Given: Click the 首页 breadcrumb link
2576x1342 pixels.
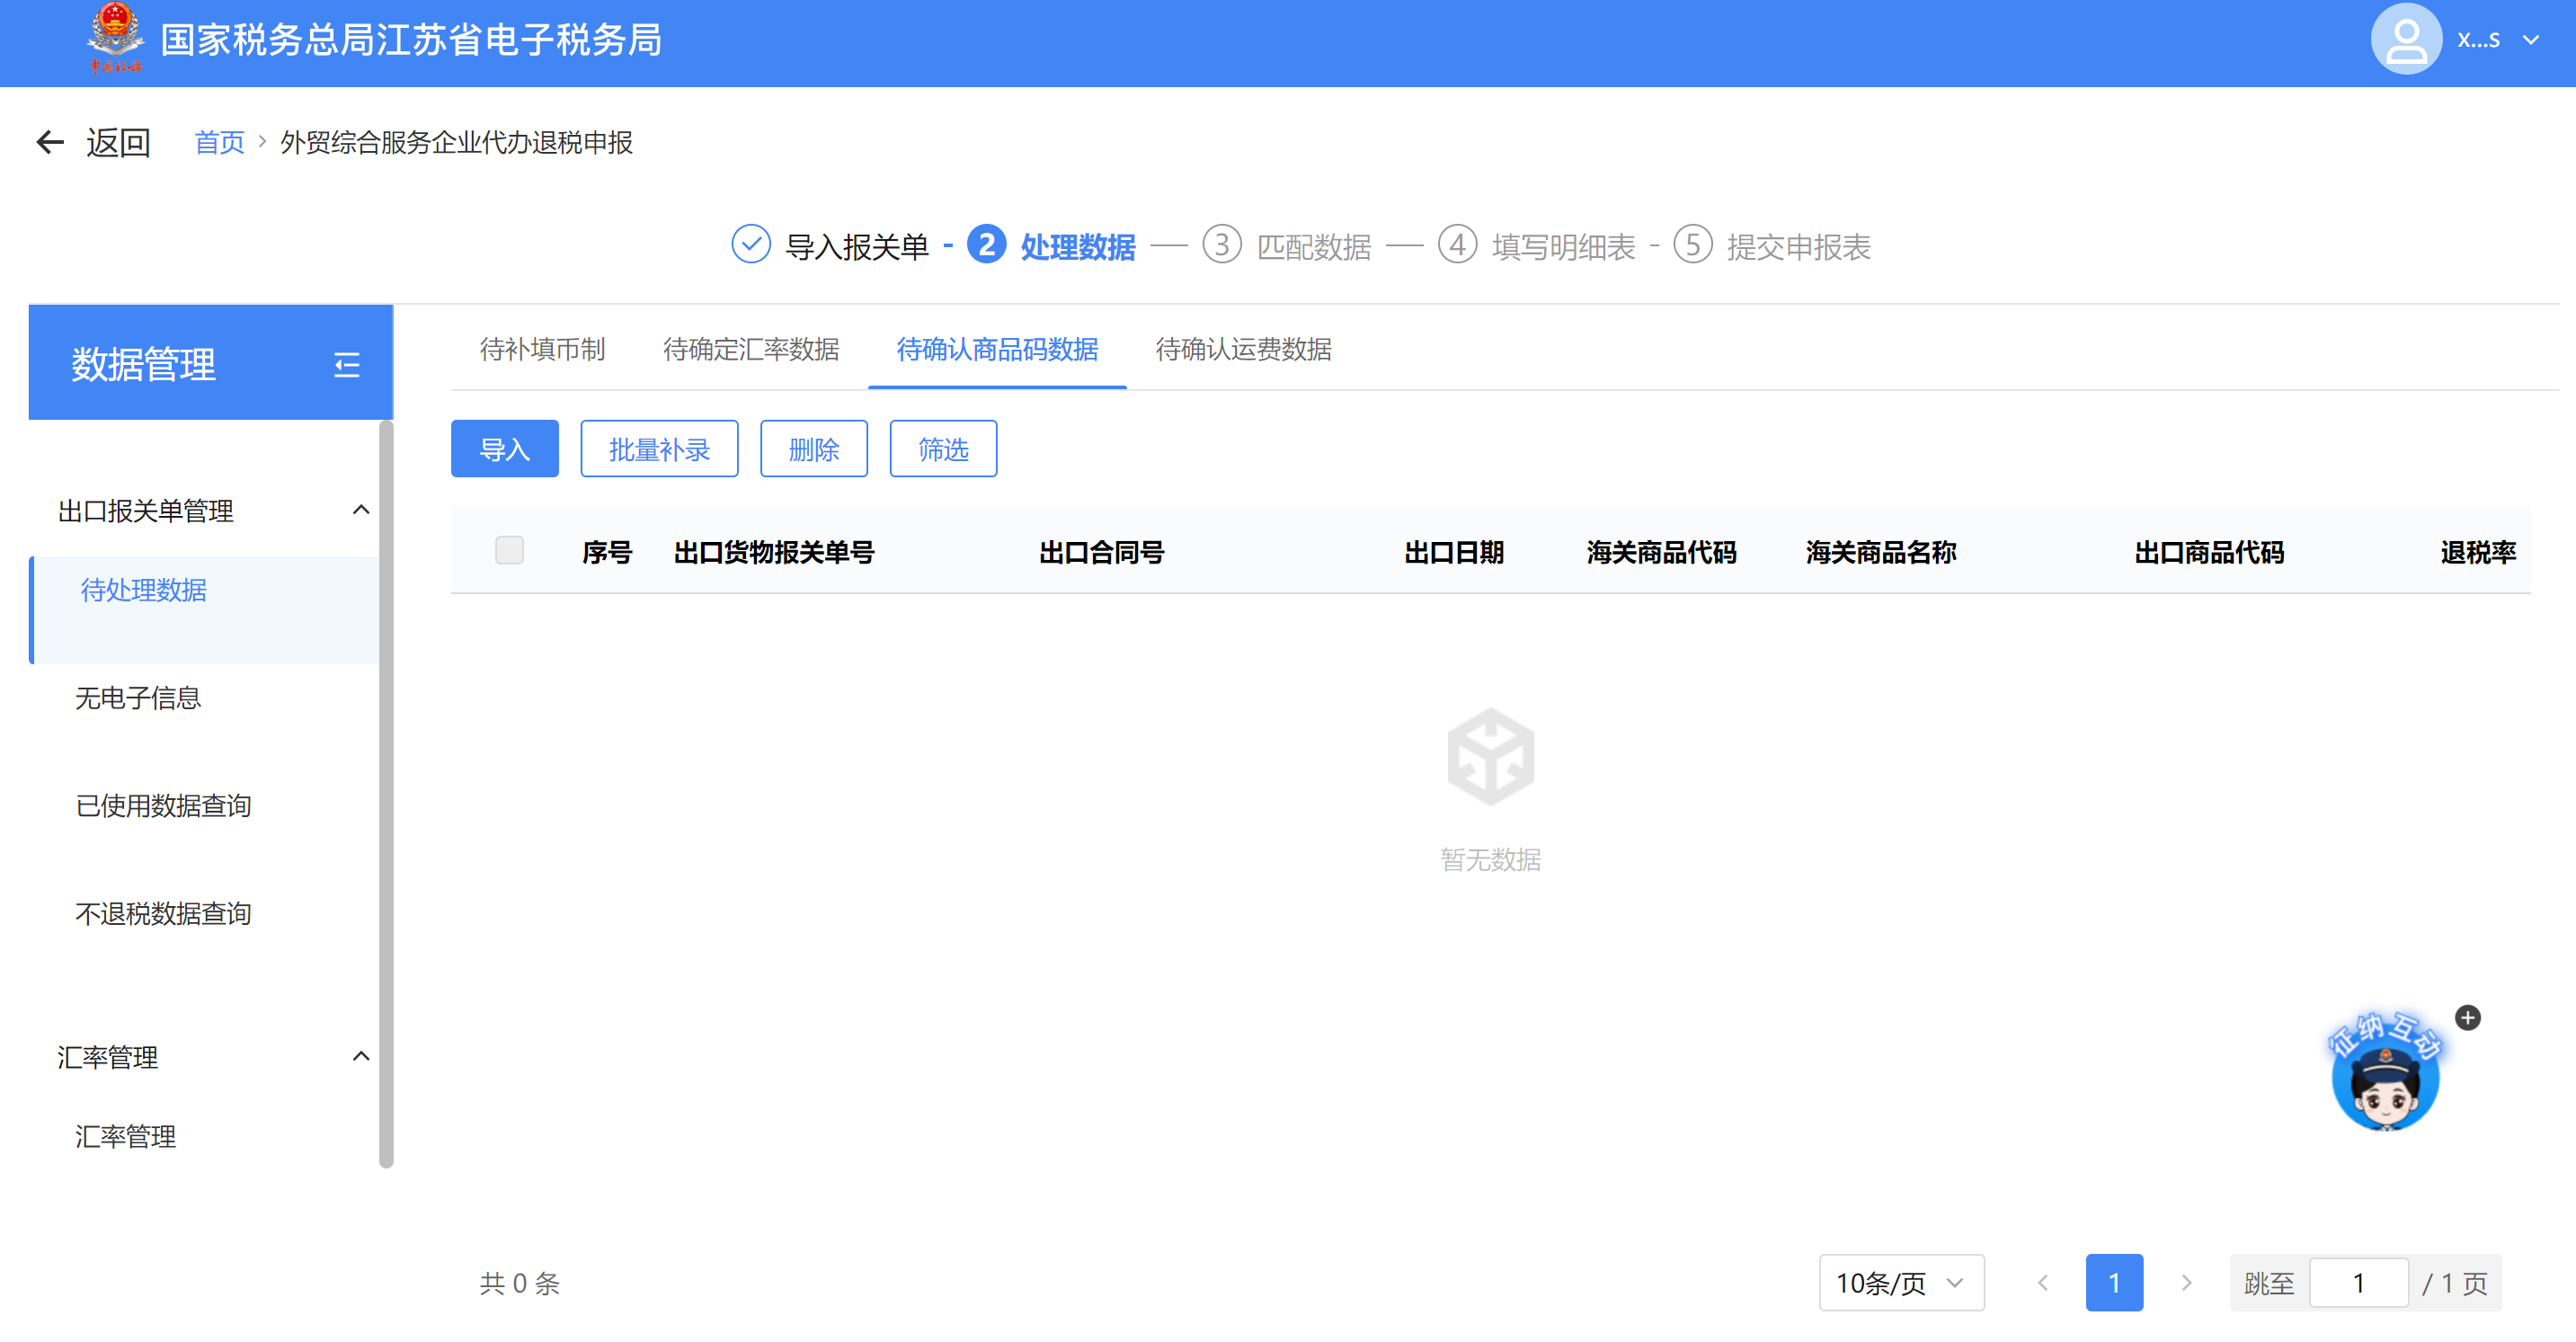Looking at the screenshot, I should 219,143.
